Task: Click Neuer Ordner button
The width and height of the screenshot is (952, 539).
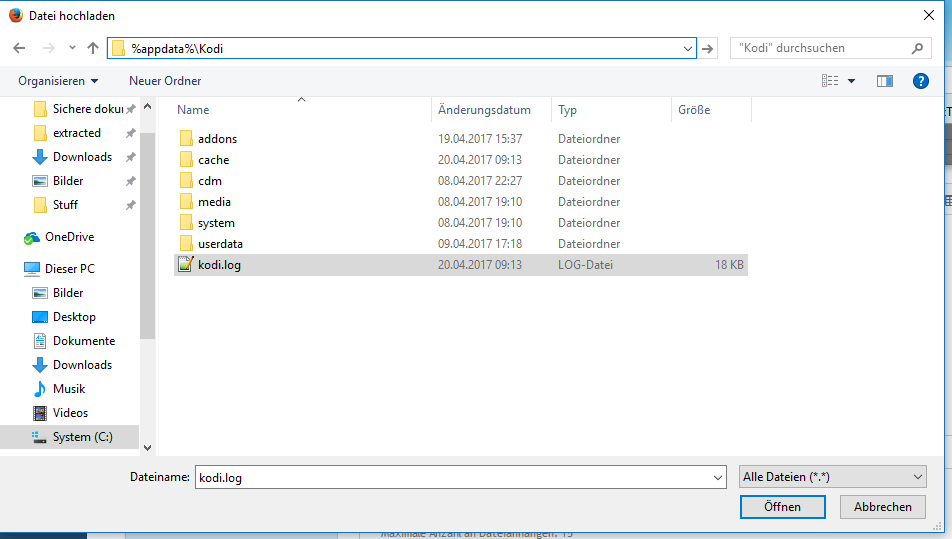Action: point(165,81)
